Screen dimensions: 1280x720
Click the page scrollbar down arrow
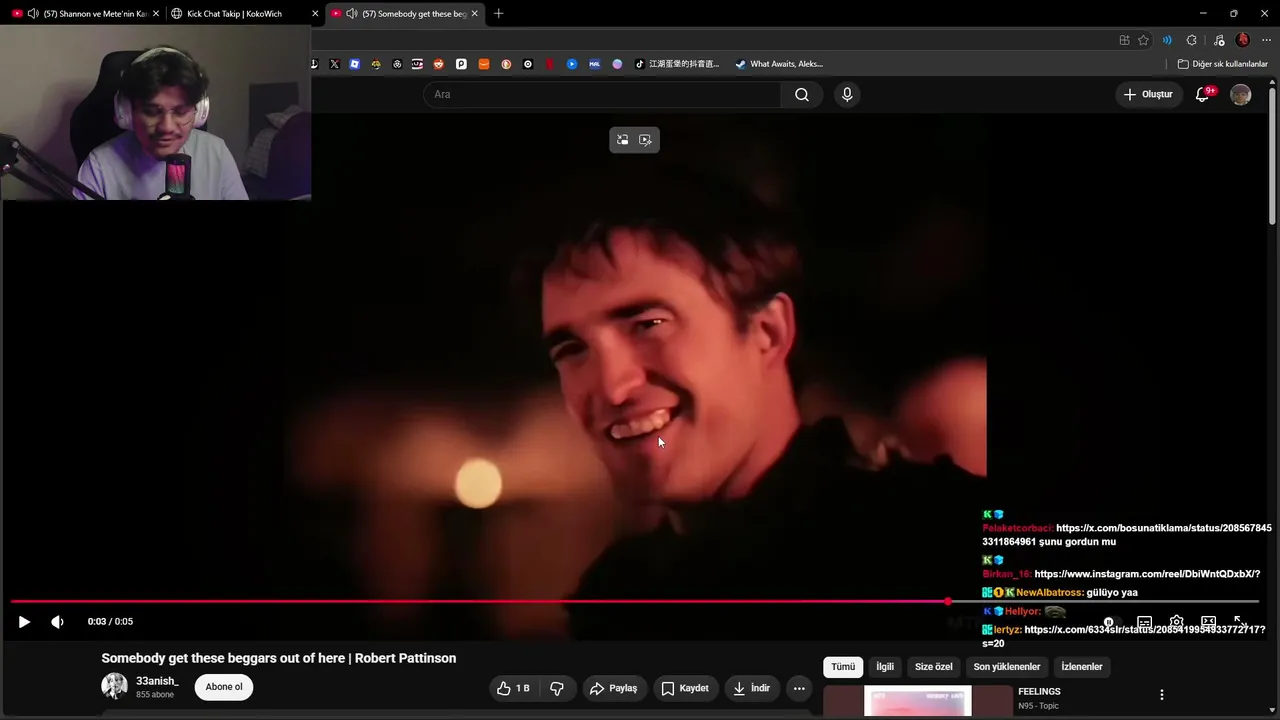coord(1272,712)
